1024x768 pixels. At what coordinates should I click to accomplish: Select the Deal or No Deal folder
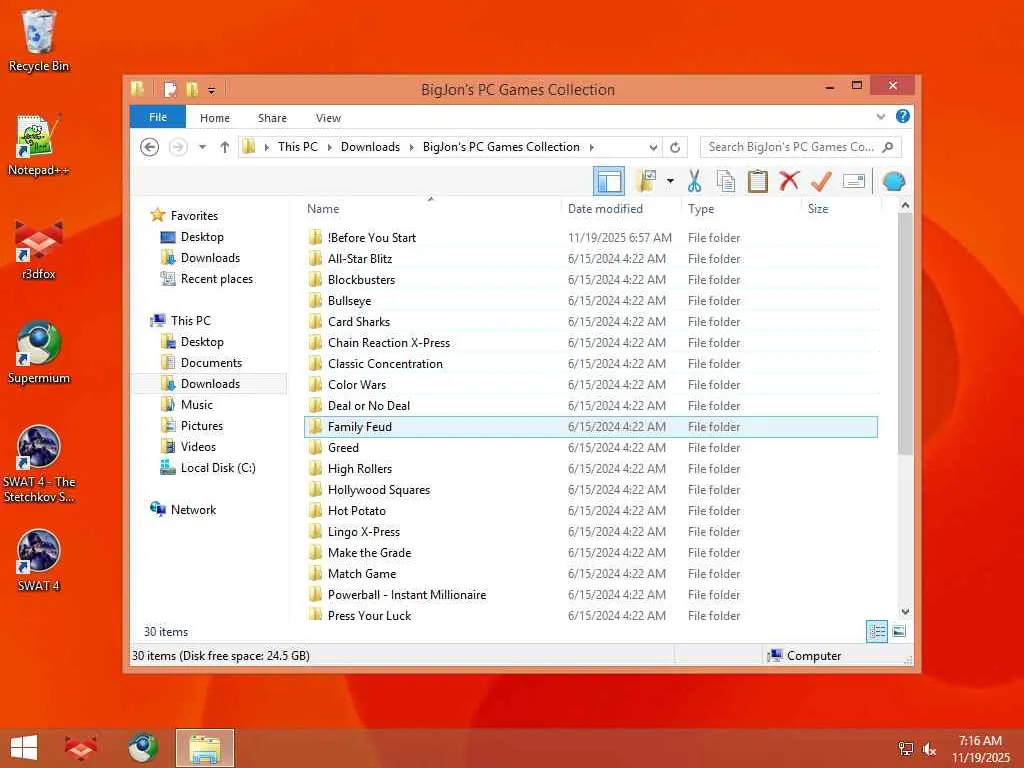coord(591,406)
